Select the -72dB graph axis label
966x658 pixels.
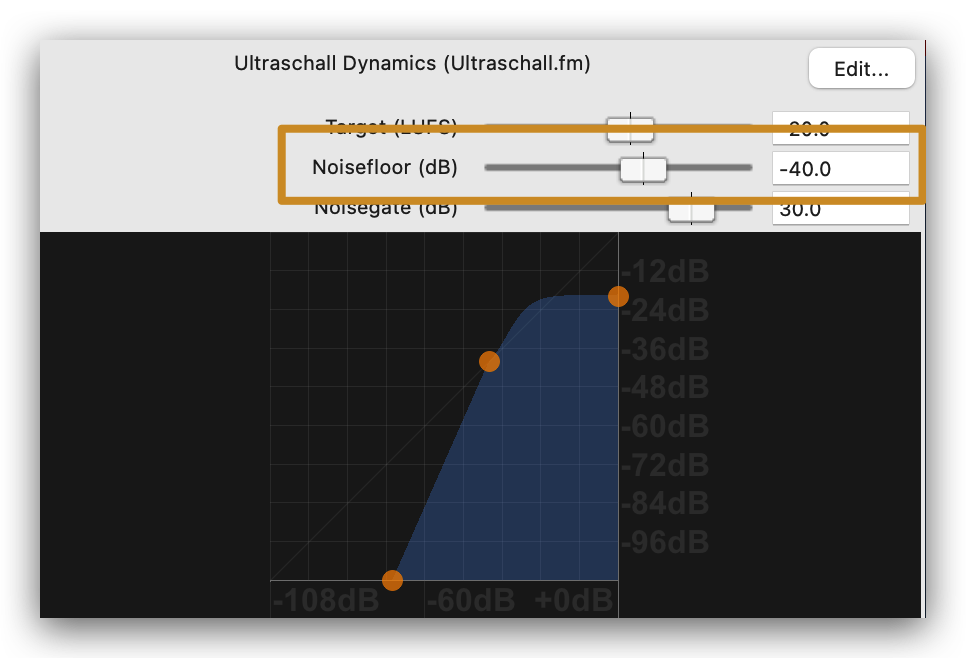665,465
